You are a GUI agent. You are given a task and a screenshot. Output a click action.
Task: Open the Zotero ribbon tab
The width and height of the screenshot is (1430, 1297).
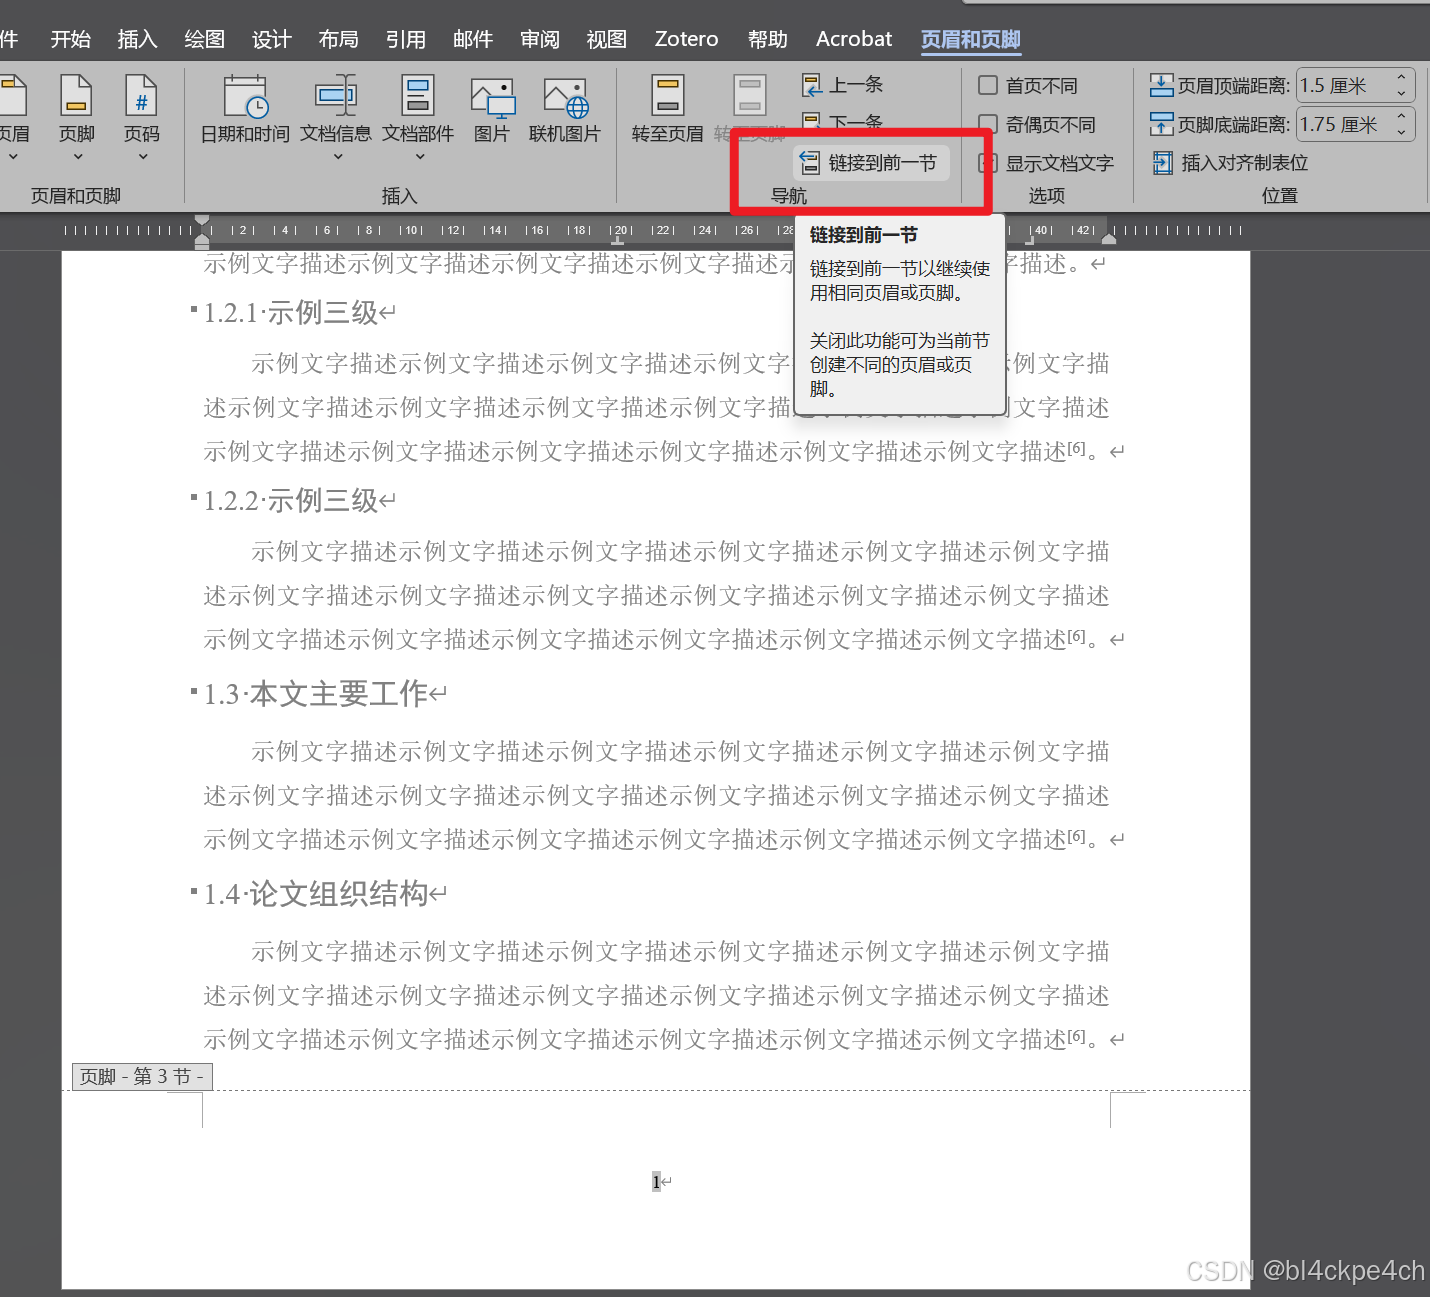pos(686,39)
